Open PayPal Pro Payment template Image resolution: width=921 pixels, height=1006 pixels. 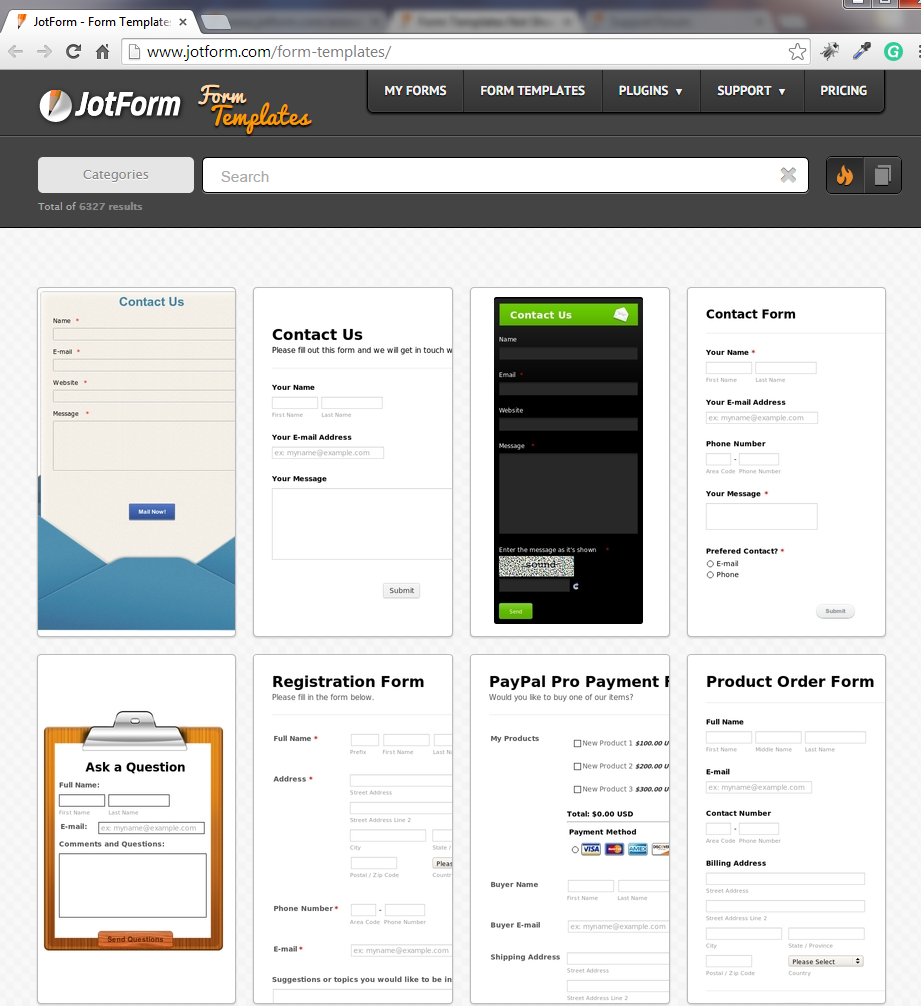click(570, 829)
